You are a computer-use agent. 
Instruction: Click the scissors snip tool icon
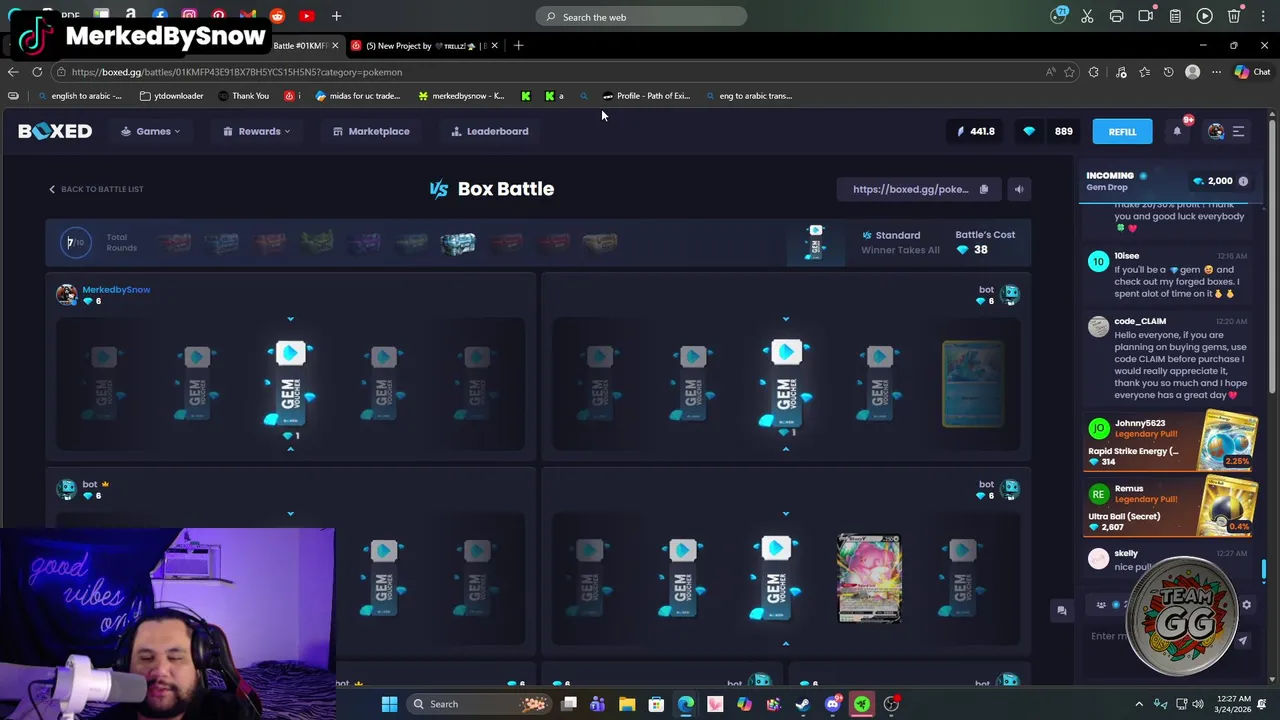point(1087,16)
